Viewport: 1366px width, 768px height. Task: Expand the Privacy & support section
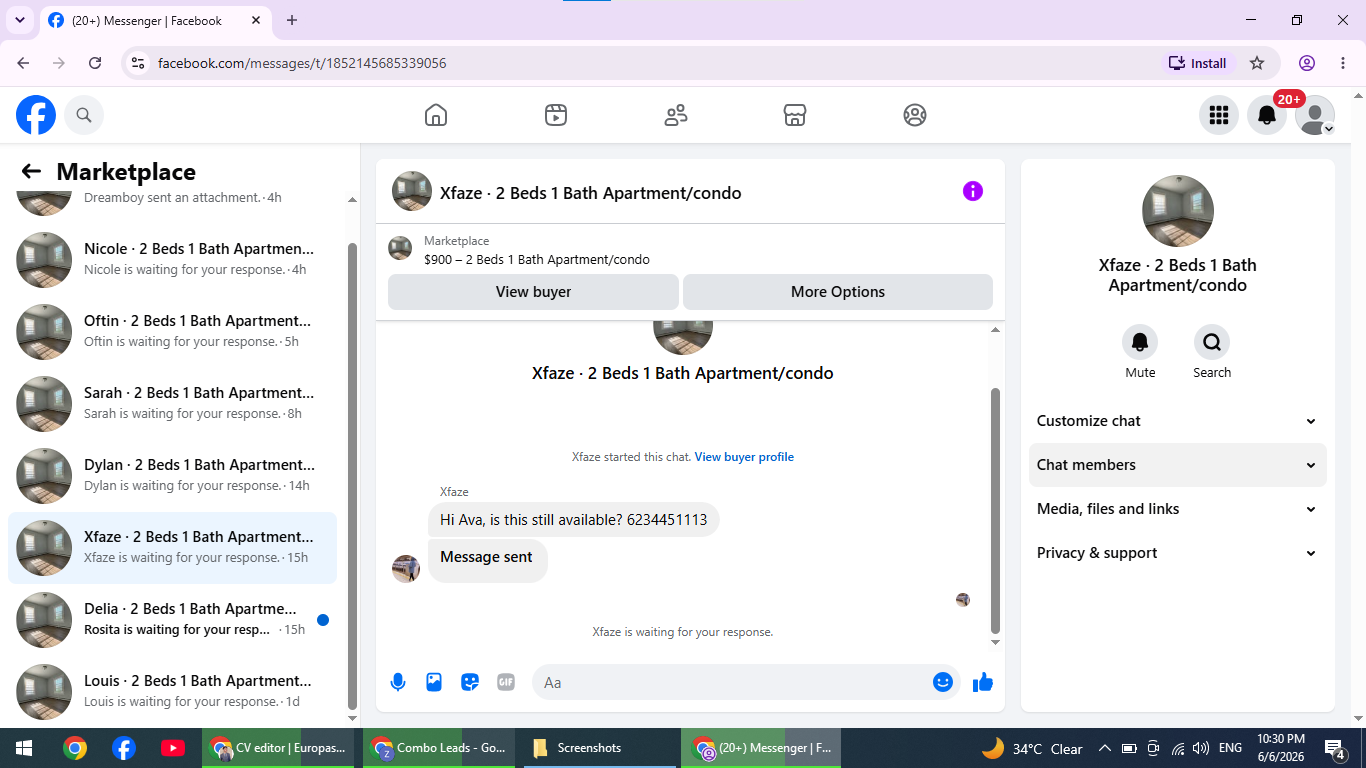point(1178,553)
